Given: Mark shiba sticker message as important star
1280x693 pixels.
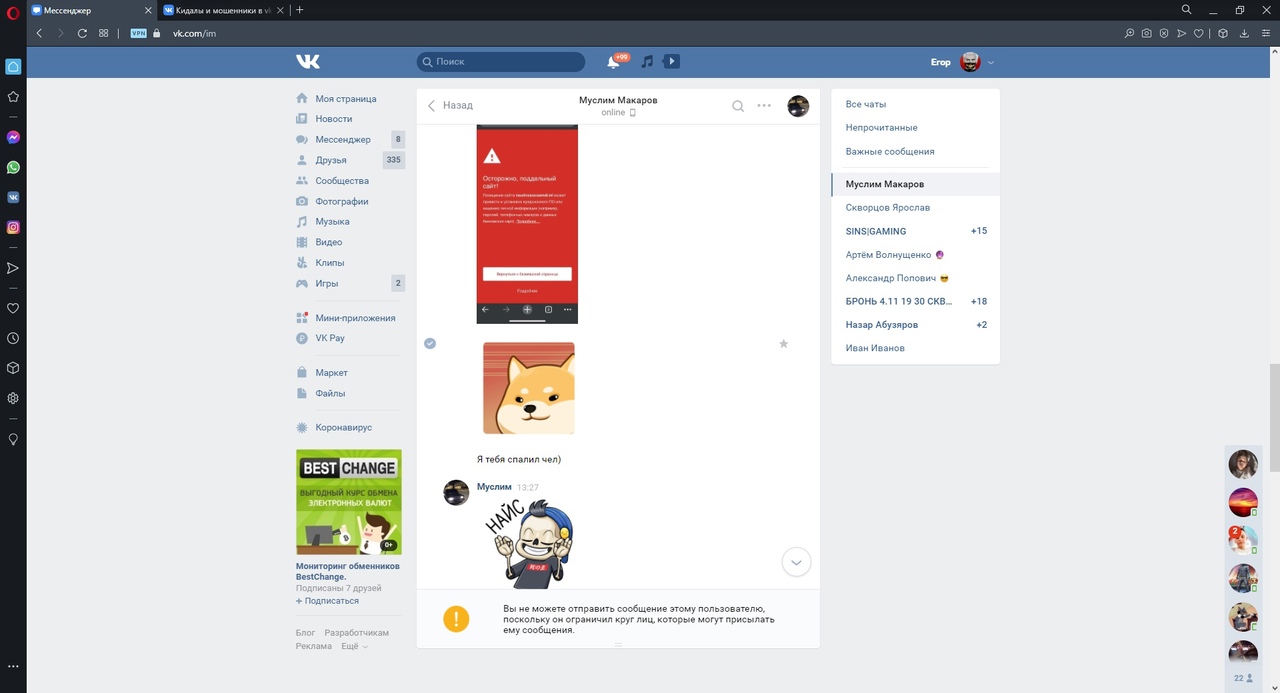Looking at the screenshot, I should click(783, 344).
